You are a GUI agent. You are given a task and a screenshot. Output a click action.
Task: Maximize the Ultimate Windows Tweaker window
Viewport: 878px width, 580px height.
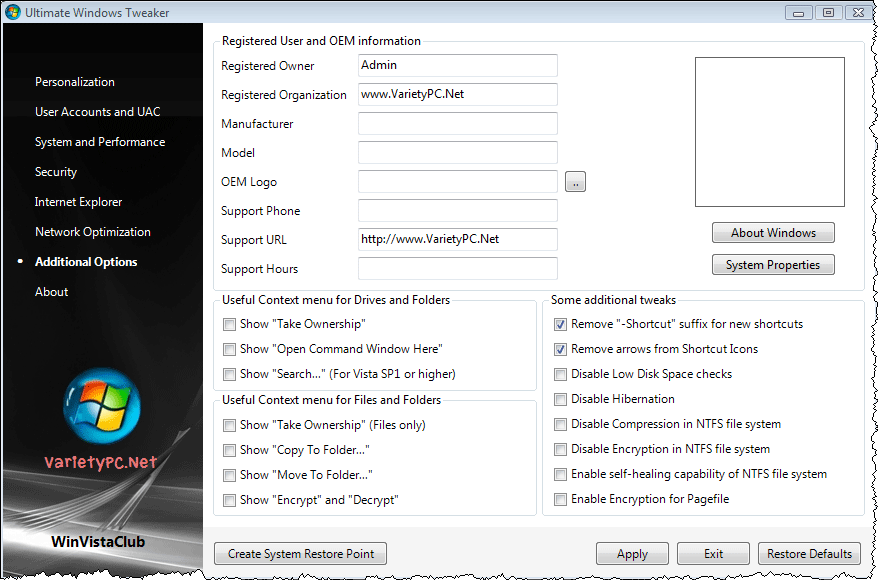click(x=829, y=12)
